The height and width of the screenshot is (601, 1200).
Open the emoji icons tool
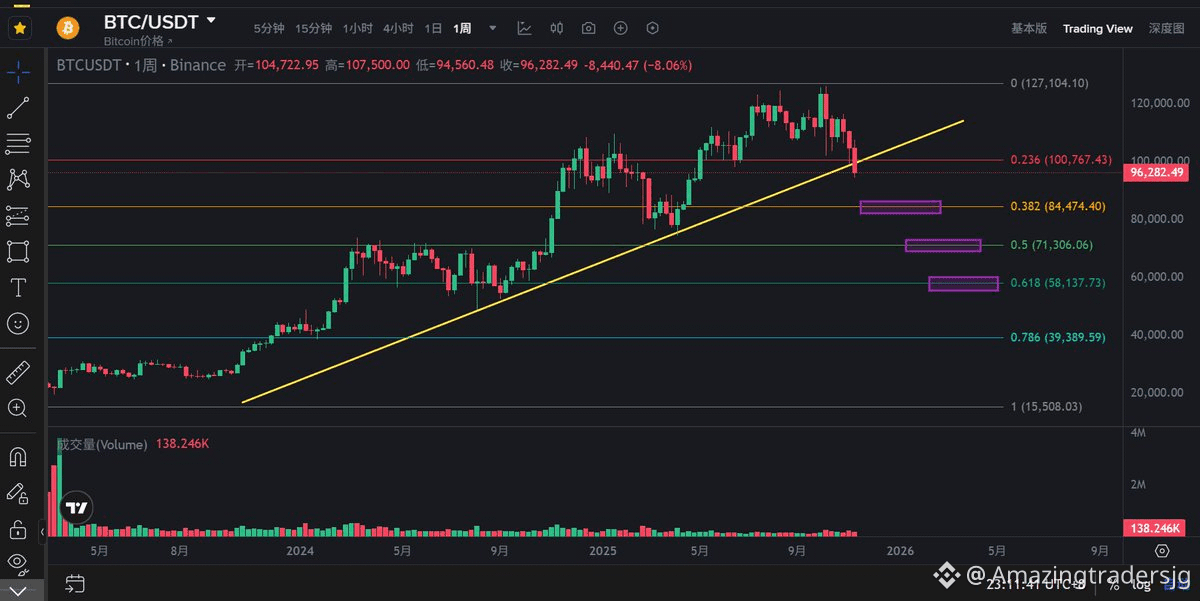18,323
